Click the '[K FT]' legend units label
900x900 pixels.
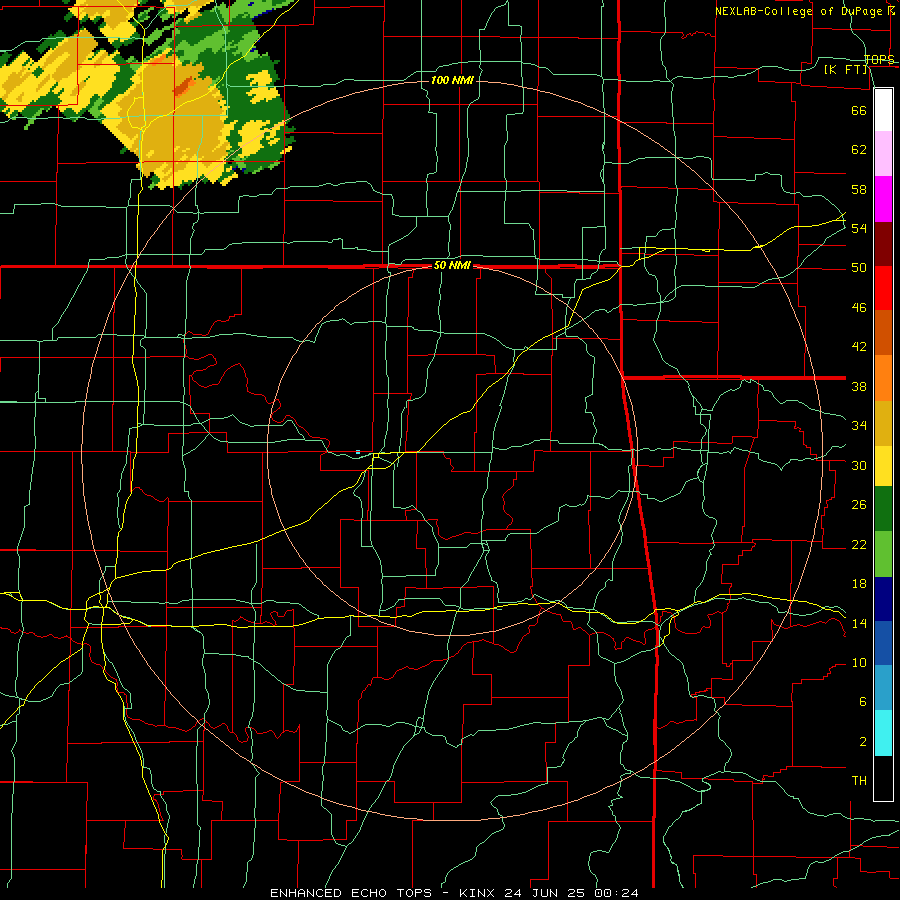[847, 70]
